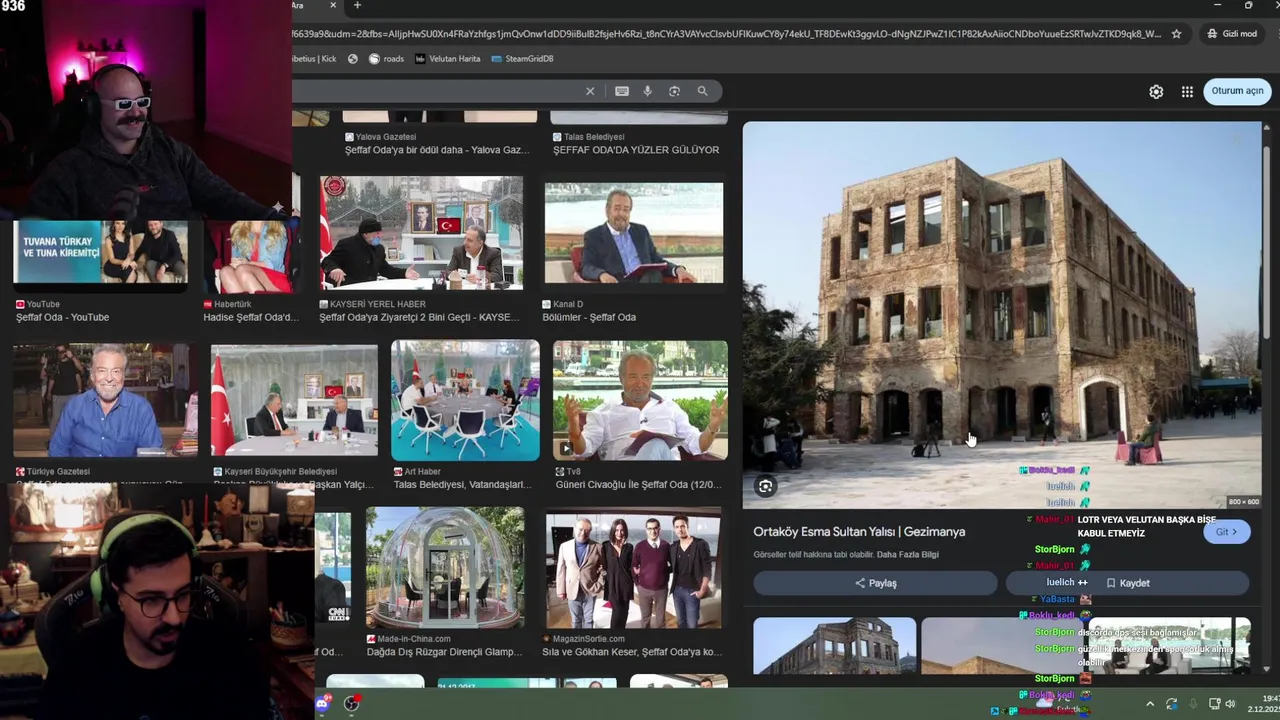Open the Ortaköy Esma Sultan Yalısı preview image

(1001, 315)
